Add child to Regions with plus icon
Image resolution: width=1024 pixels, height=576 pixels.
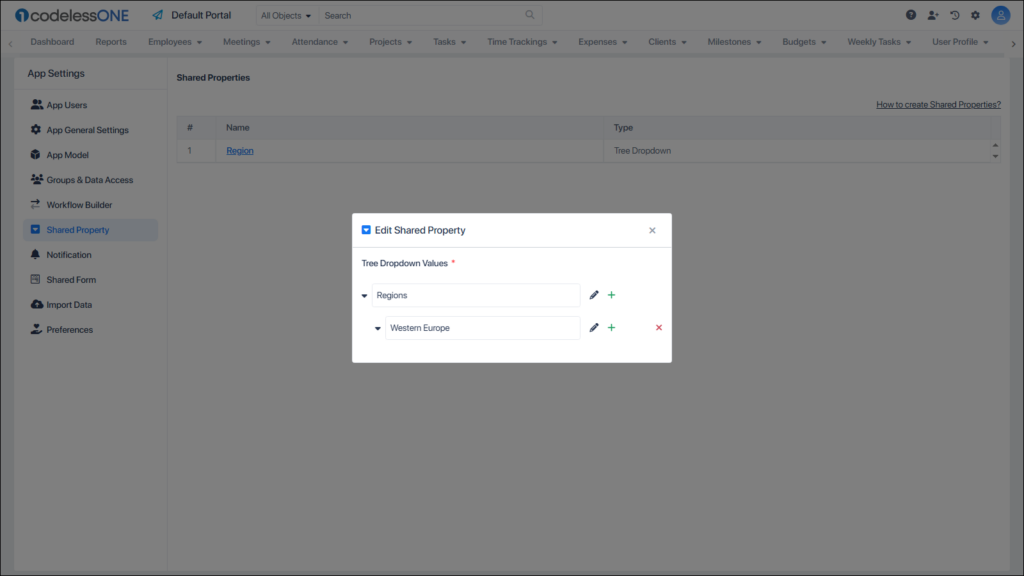(611, 295)
